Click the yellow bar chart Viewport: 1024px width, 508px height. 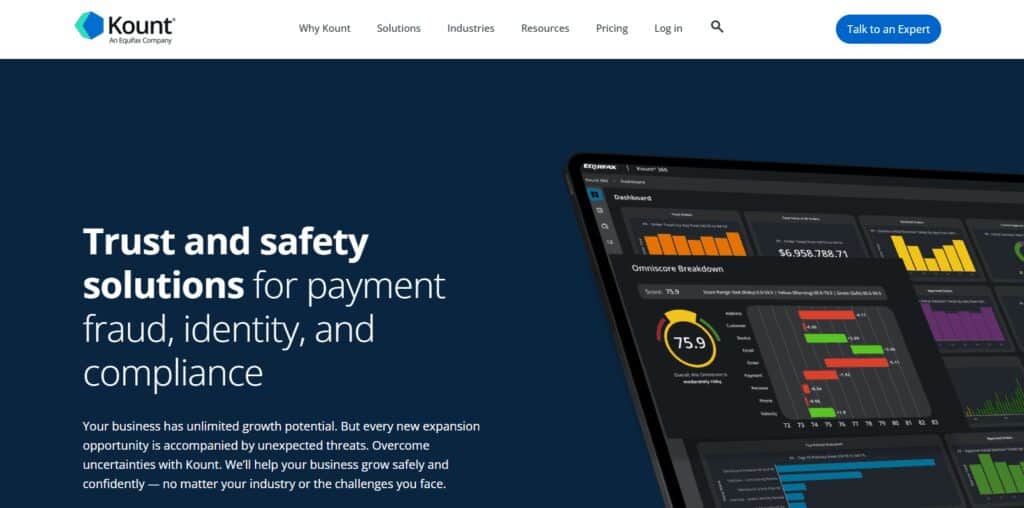pos(933,253)
